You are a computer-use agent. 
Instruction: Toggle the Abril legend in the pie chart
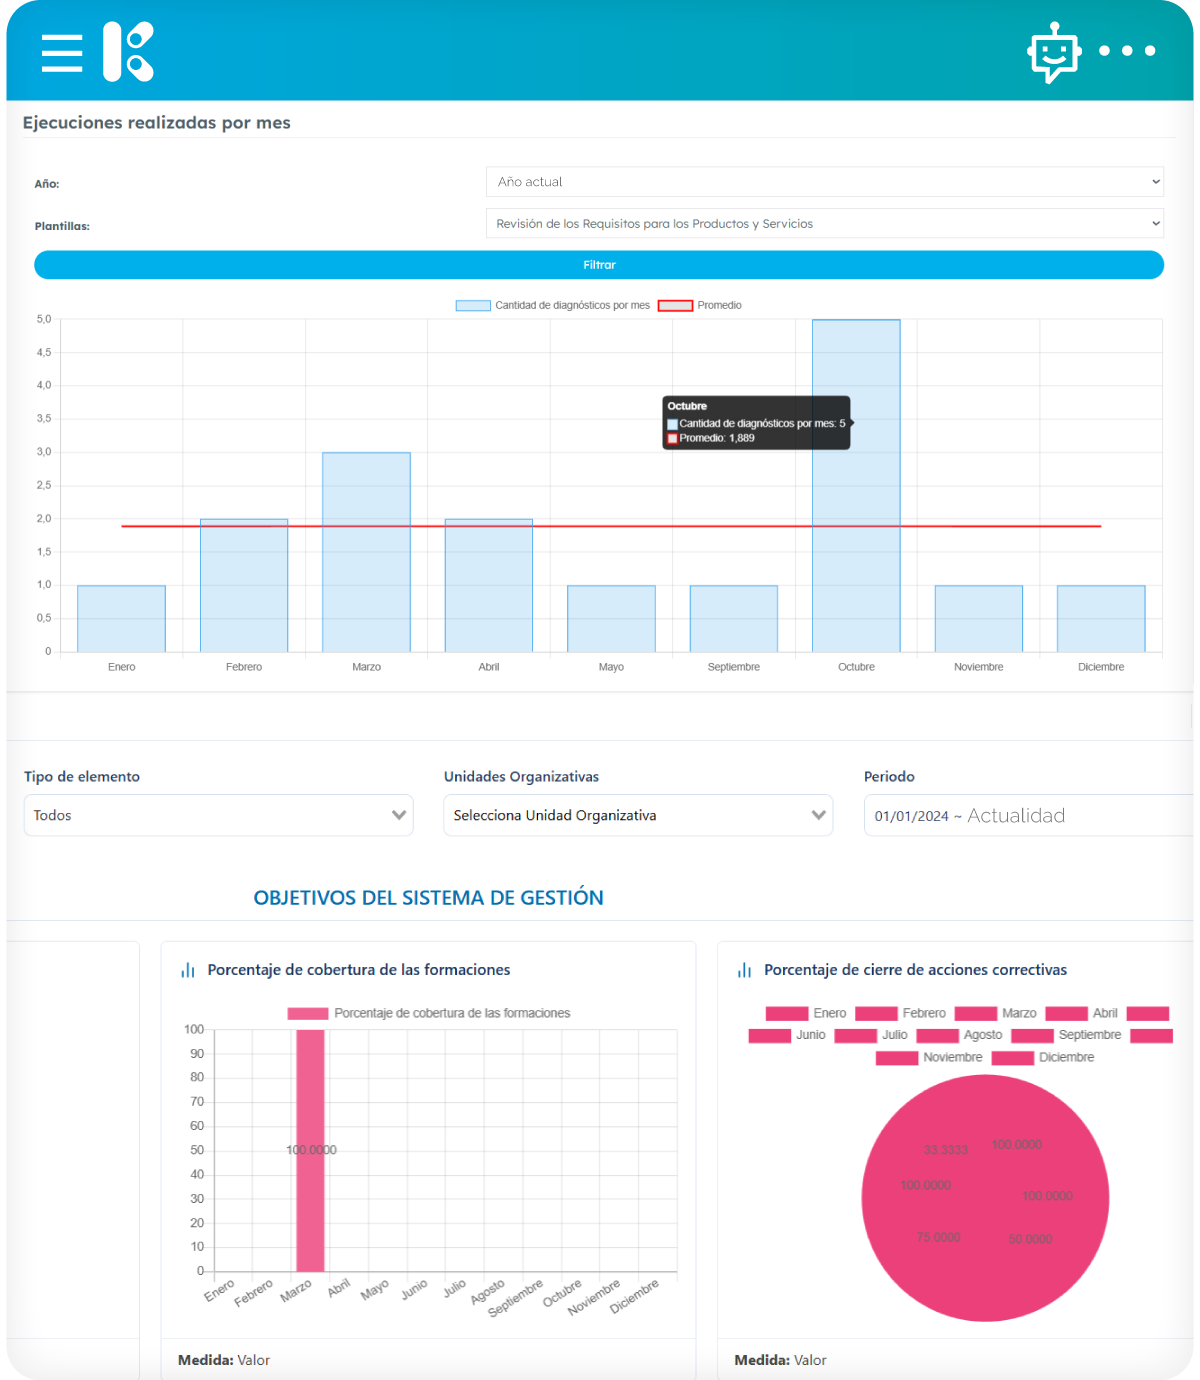click(x=1081, y=1014)
